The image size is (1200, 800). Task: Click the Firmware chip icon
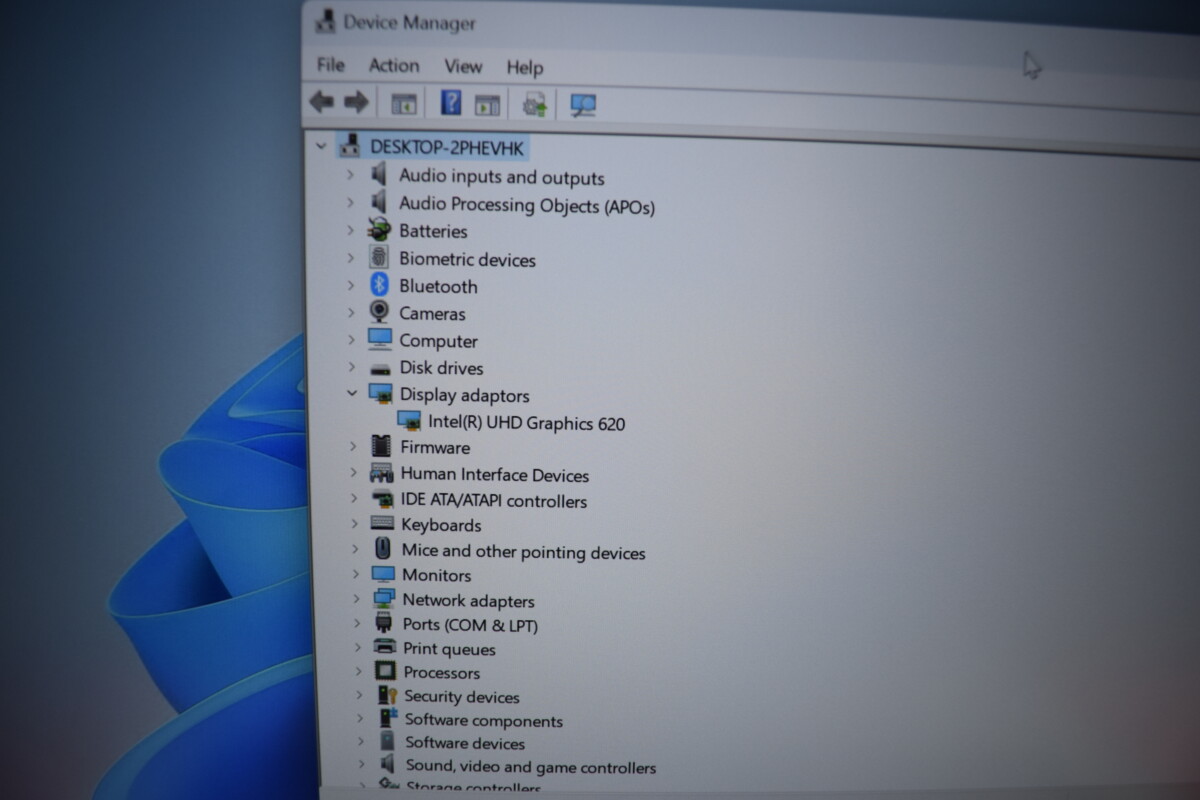(381, 446)
